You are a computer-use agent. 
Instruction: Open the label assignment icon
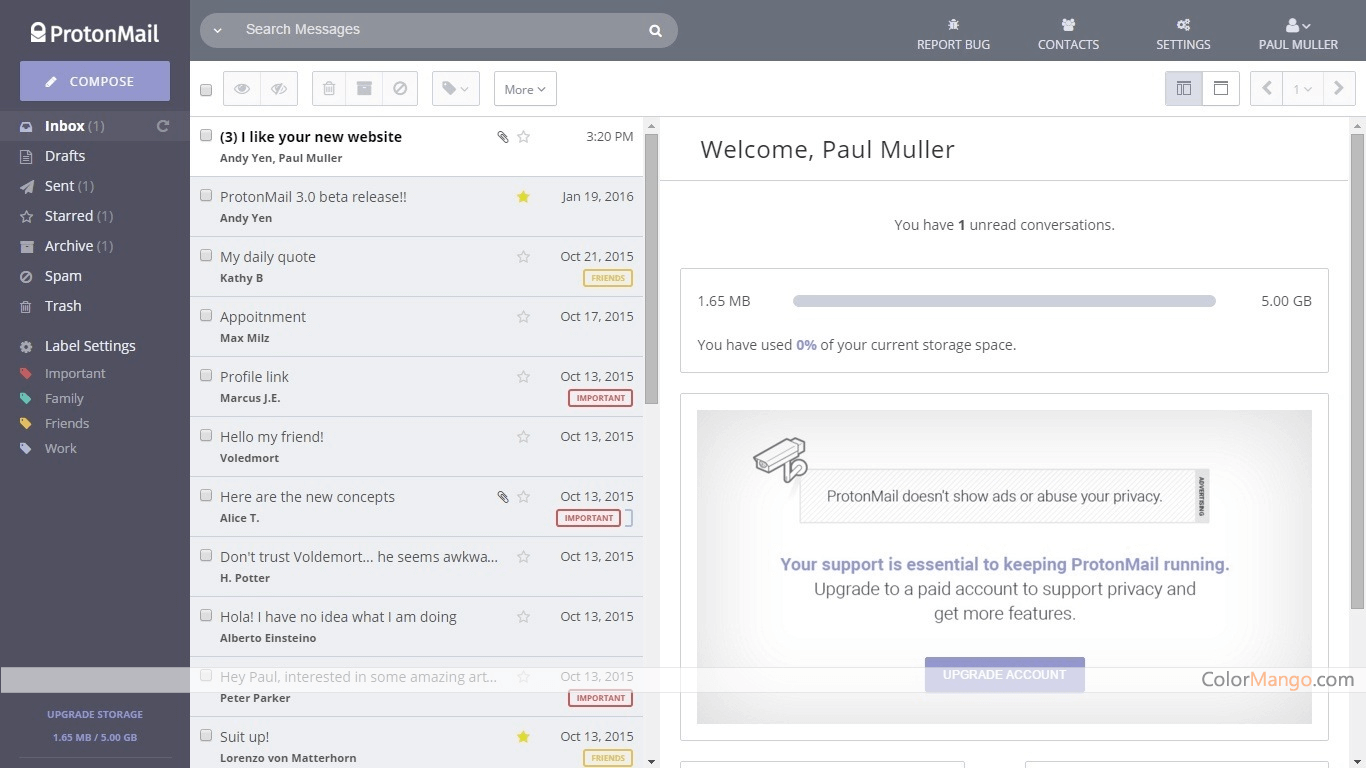point(455,88)
